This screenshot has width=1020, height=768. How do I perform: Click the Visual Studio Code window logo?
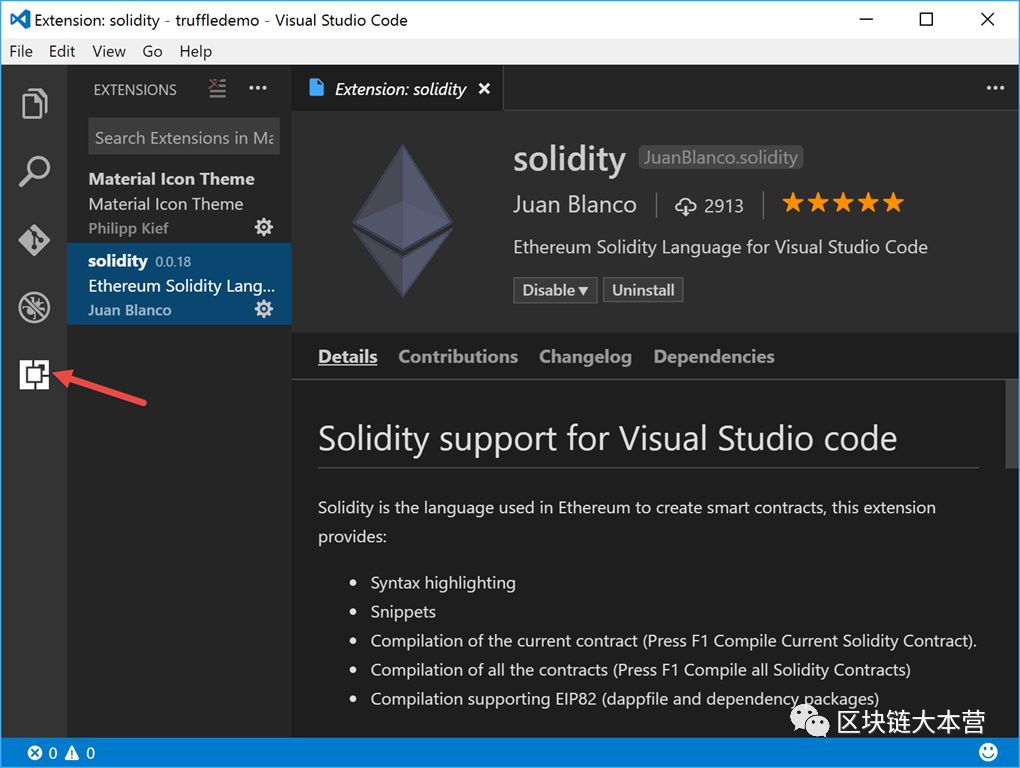(x=20, y=20)
